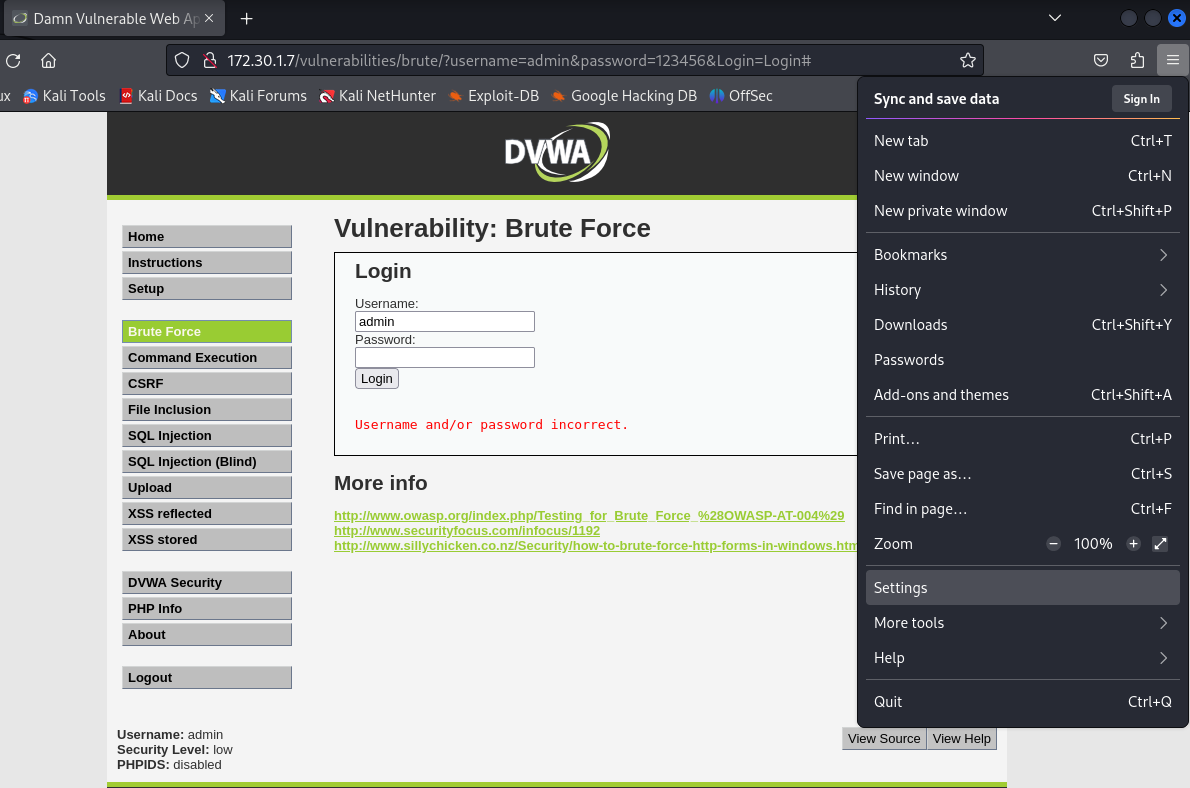Select New private window
Image resolution: width=1190 pixels, height=788 pixels.
click(x=1022, y=210)
